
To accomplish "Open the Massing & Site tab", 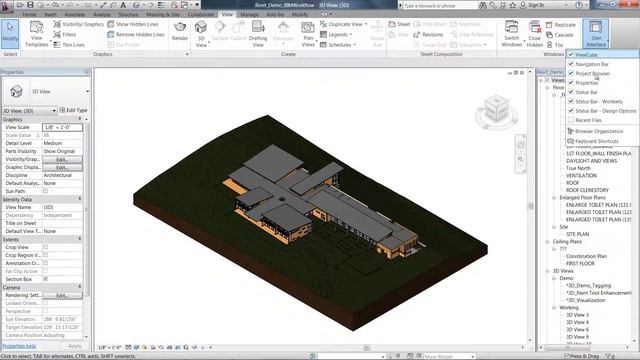I will pyautogui.click(x=163, y=14).
